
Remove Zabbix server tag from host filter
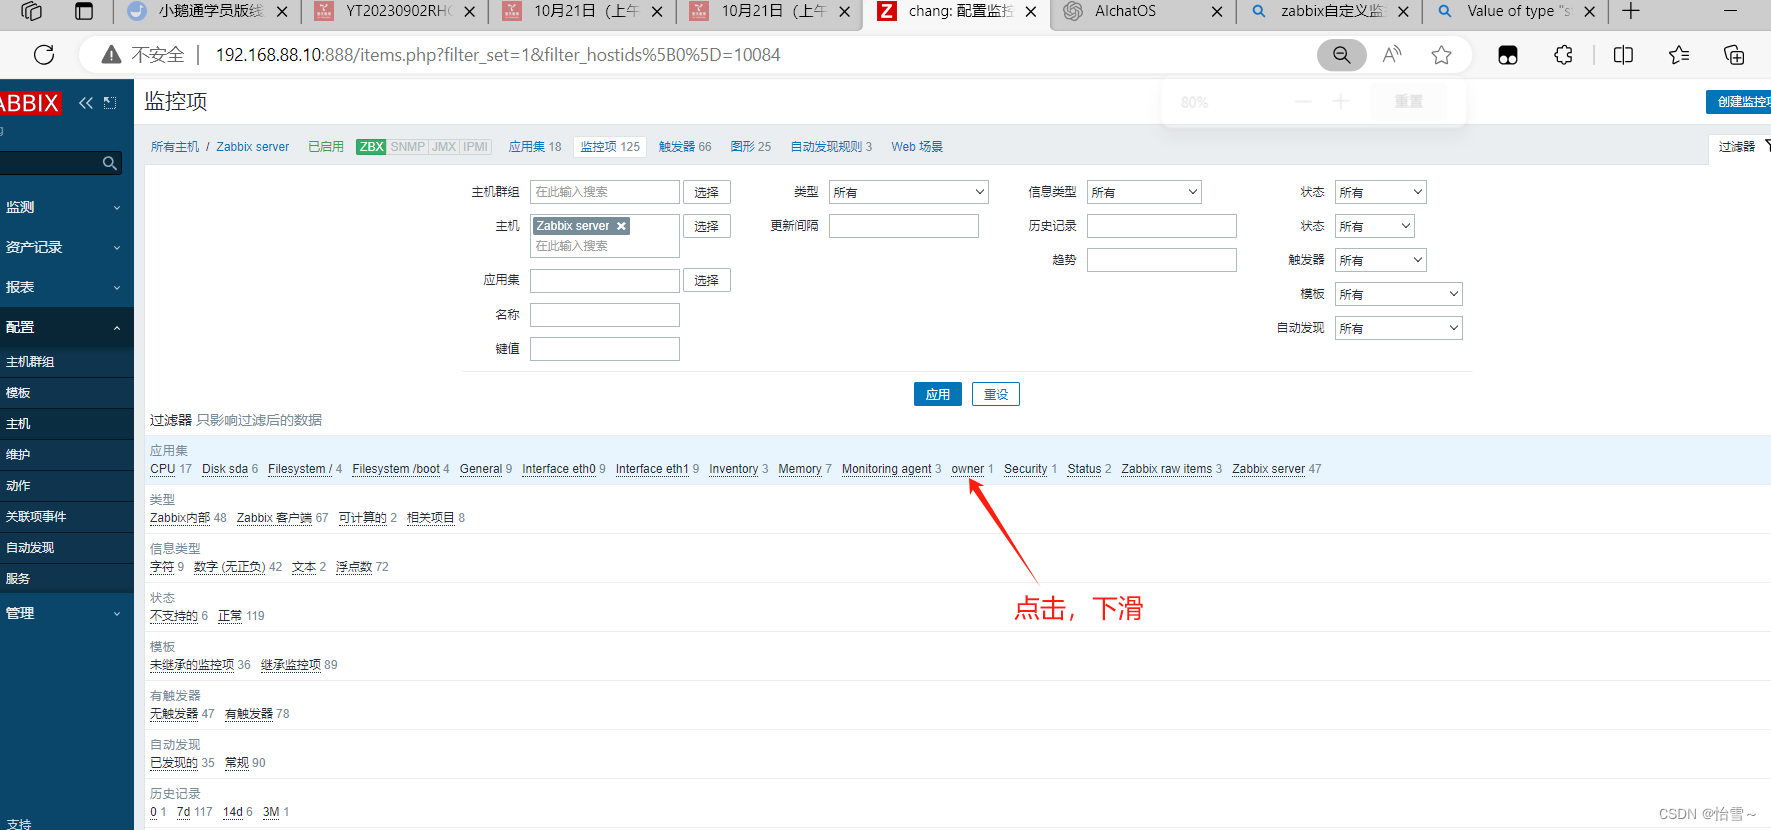pos(621,226)
